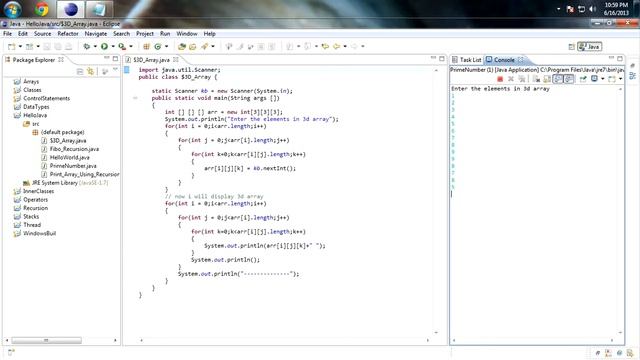Image resolution: width=640 pixels, height=360 pixels.
Task: Click the Open Perspective icon
Action: pos(572,47)
